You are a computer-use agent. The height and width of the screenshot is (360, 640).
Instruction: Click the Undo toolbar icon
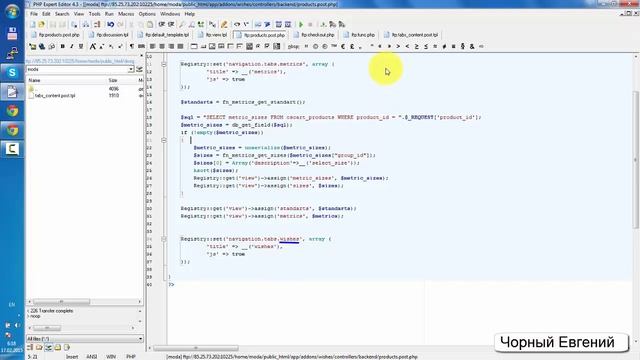tap(111, 24)
